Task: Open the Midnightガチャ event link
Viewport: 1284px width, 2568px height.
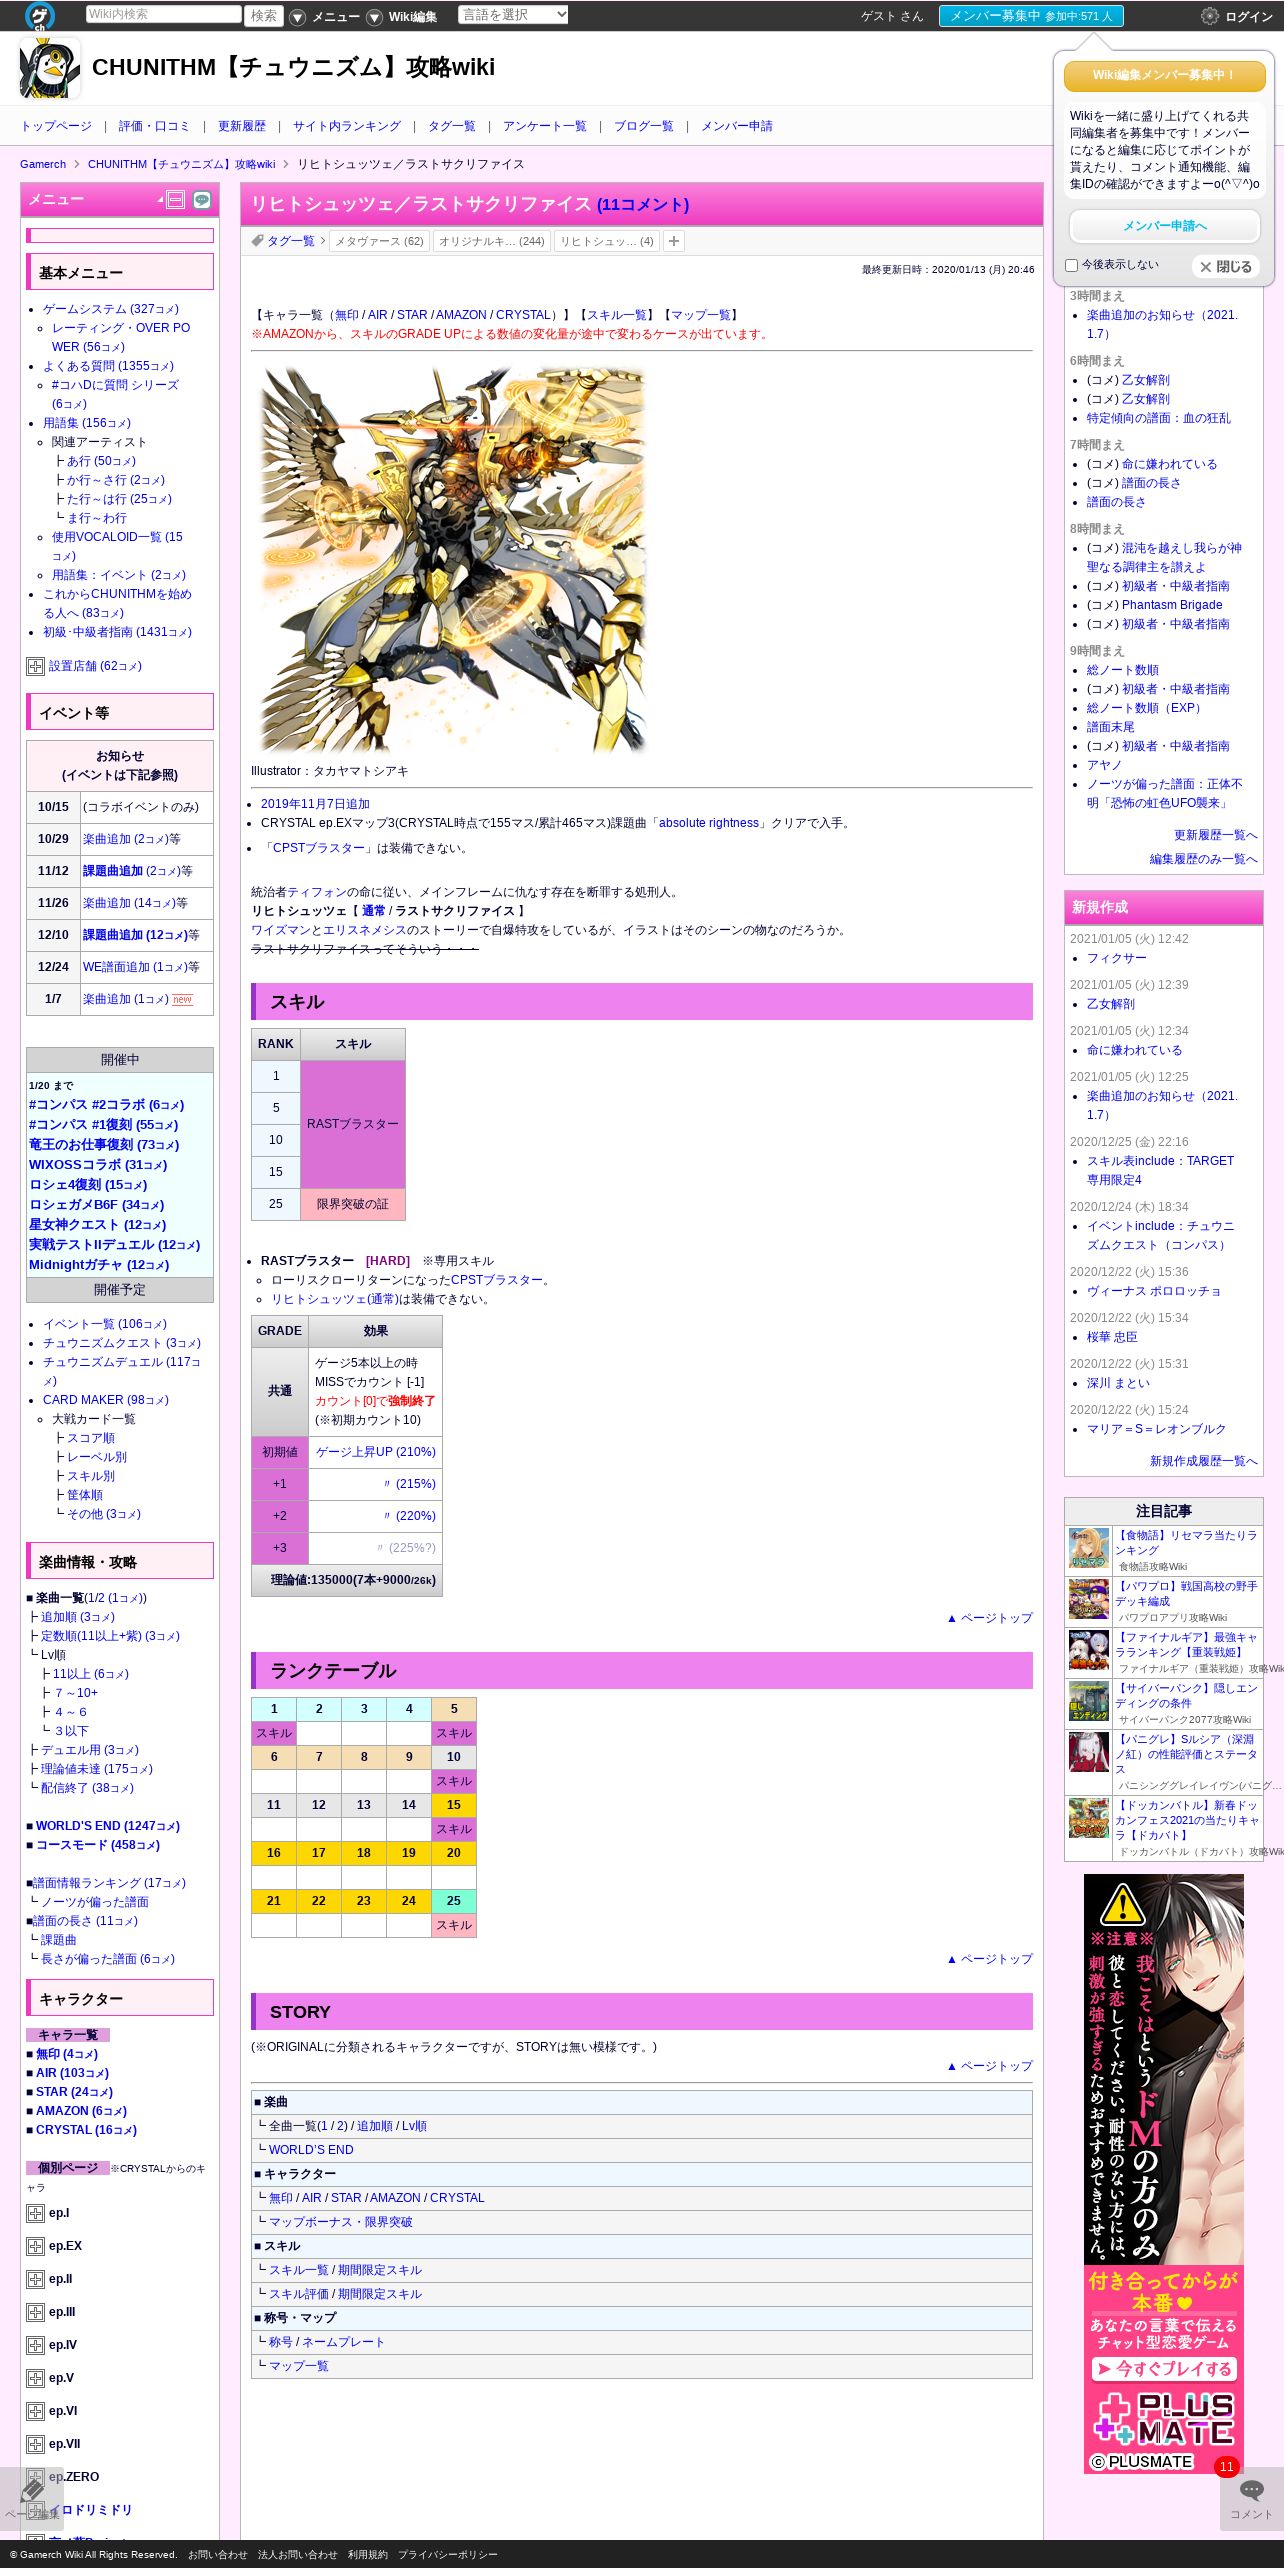Action: (99, 1265)
